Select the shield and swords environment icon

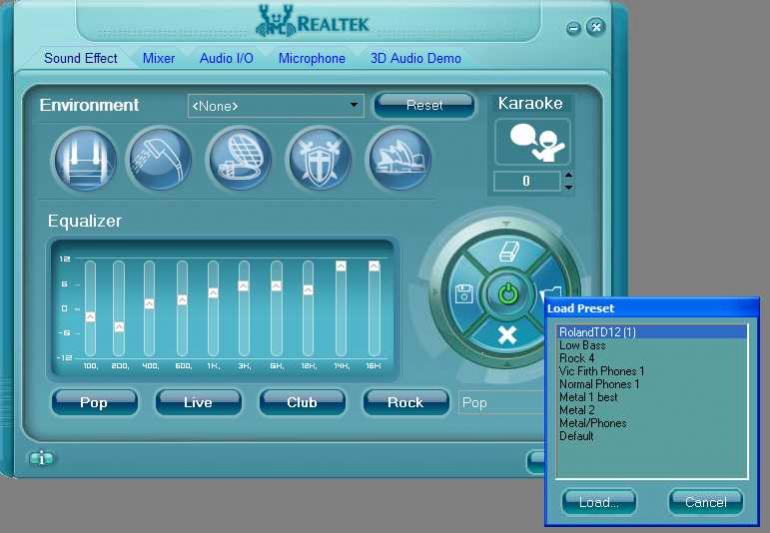(320, 160)
